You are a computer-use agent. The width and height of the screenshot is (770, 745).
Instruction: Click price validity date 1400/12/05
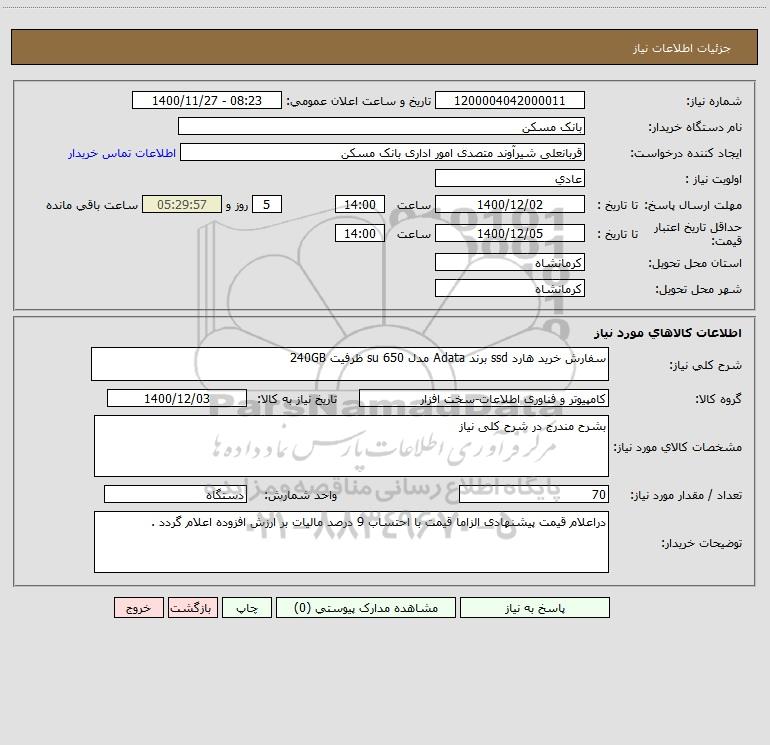(x=510, y=233)
